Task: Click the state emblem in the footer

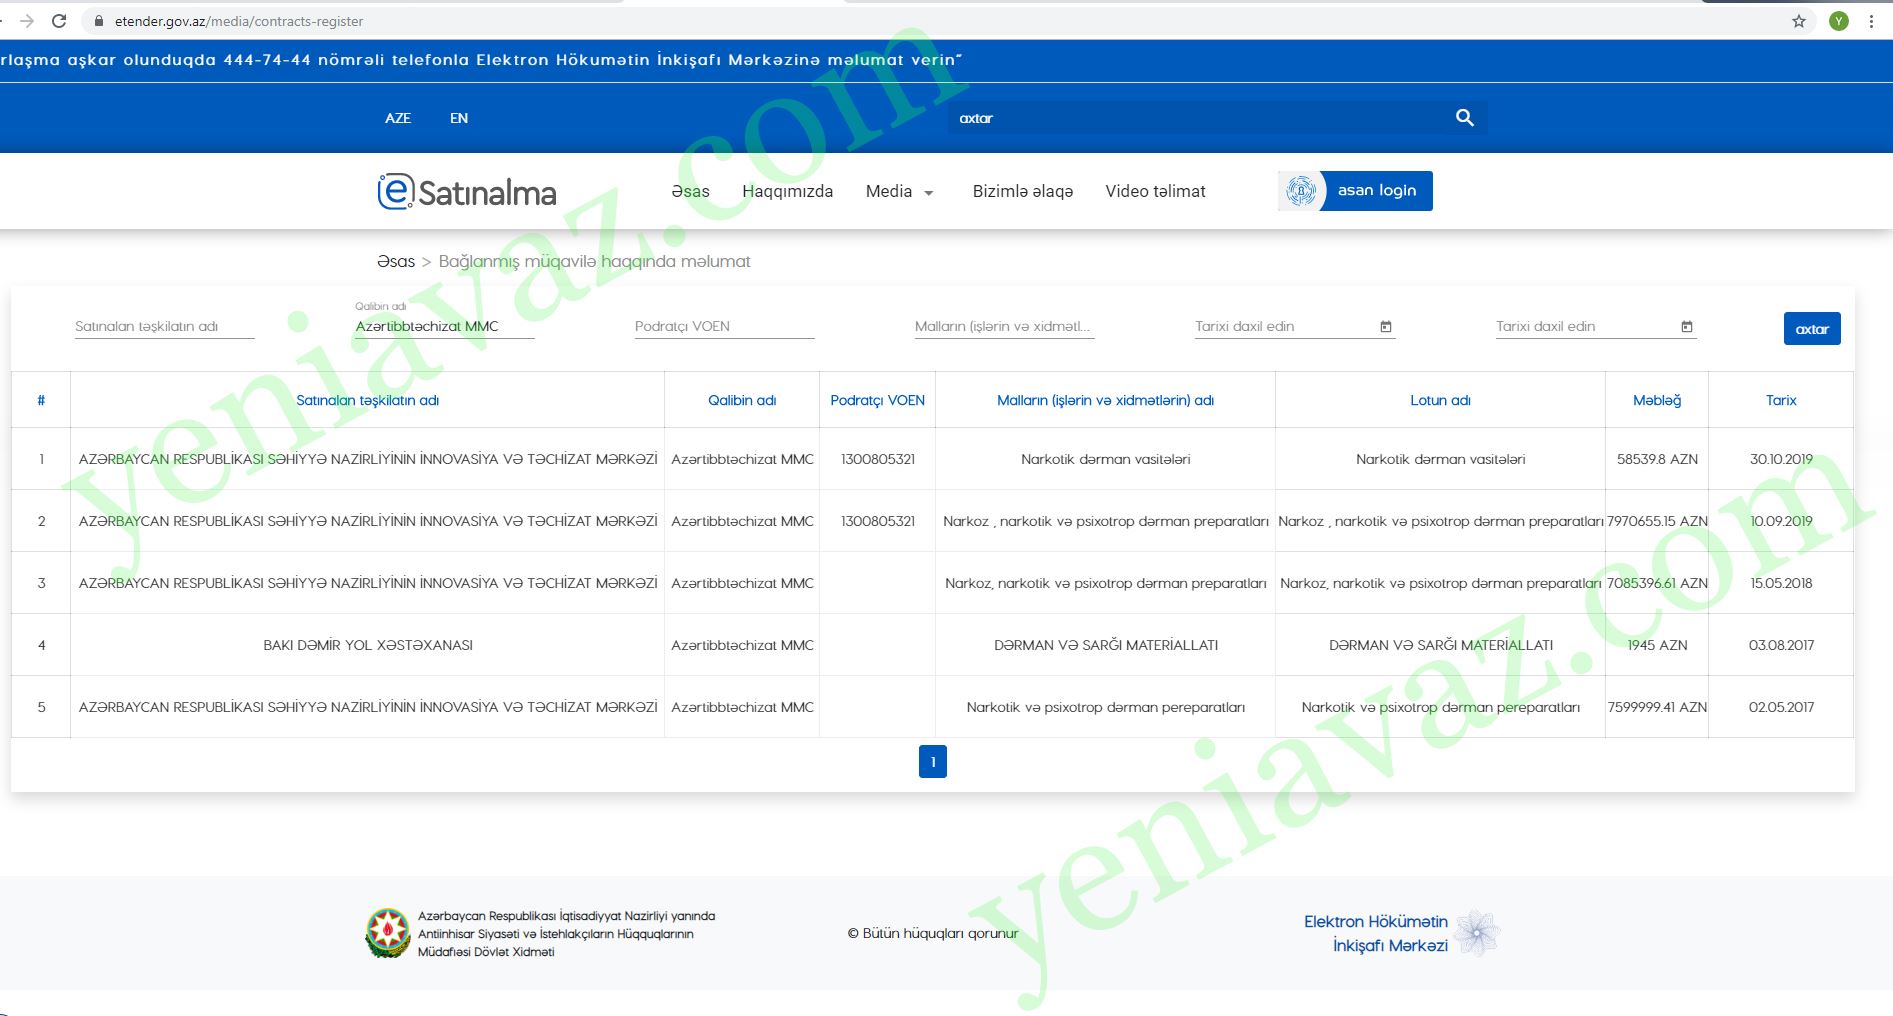Action: tap(388, 933)
